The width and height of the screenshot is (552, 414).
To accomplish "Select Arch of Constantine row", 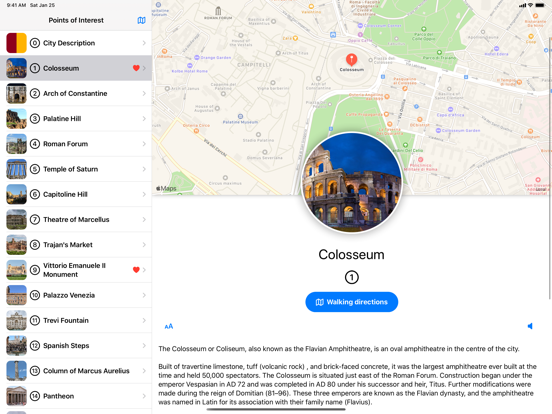I will click(76, 93).
